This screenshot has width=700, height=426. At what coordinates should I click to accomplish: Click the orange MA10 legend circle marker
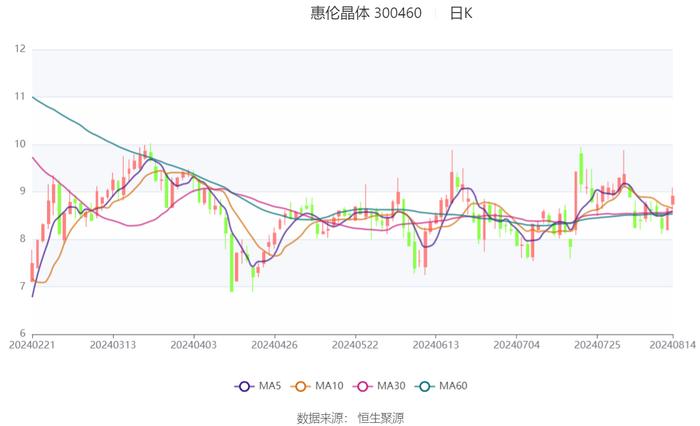305,386
